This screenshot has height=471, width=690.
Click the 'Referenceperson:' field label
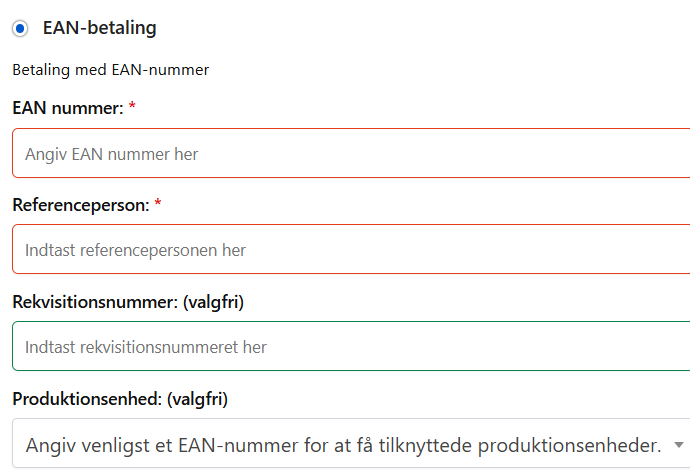click(80, 205)
